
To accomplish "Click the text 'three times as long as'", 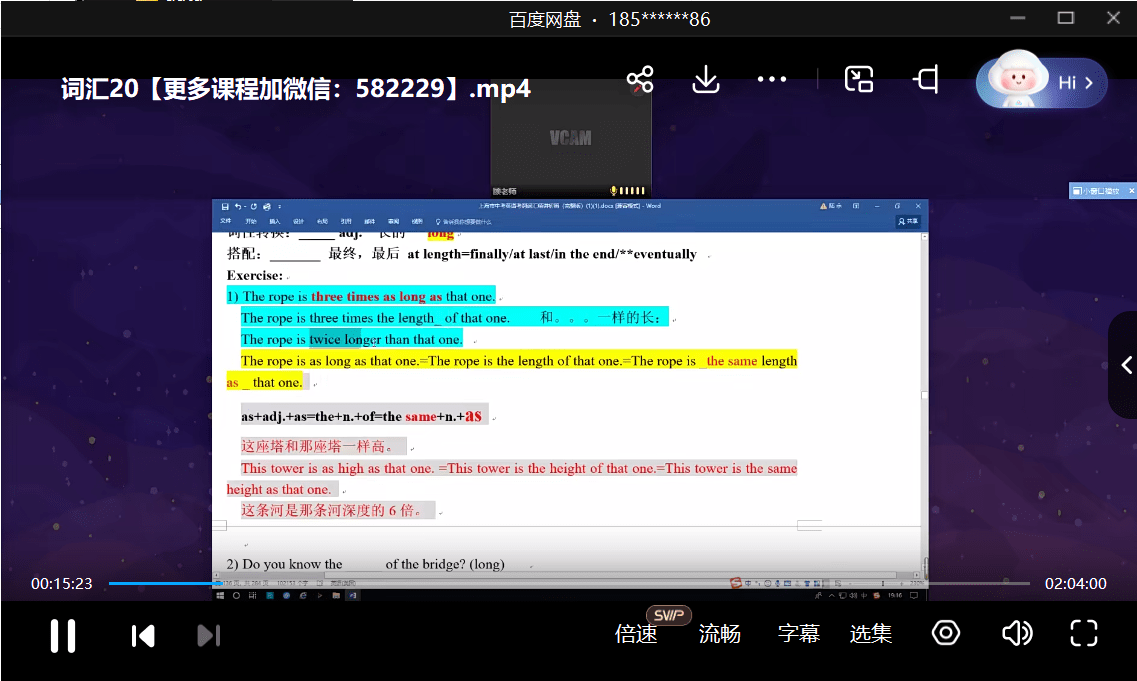I will 376,297.
